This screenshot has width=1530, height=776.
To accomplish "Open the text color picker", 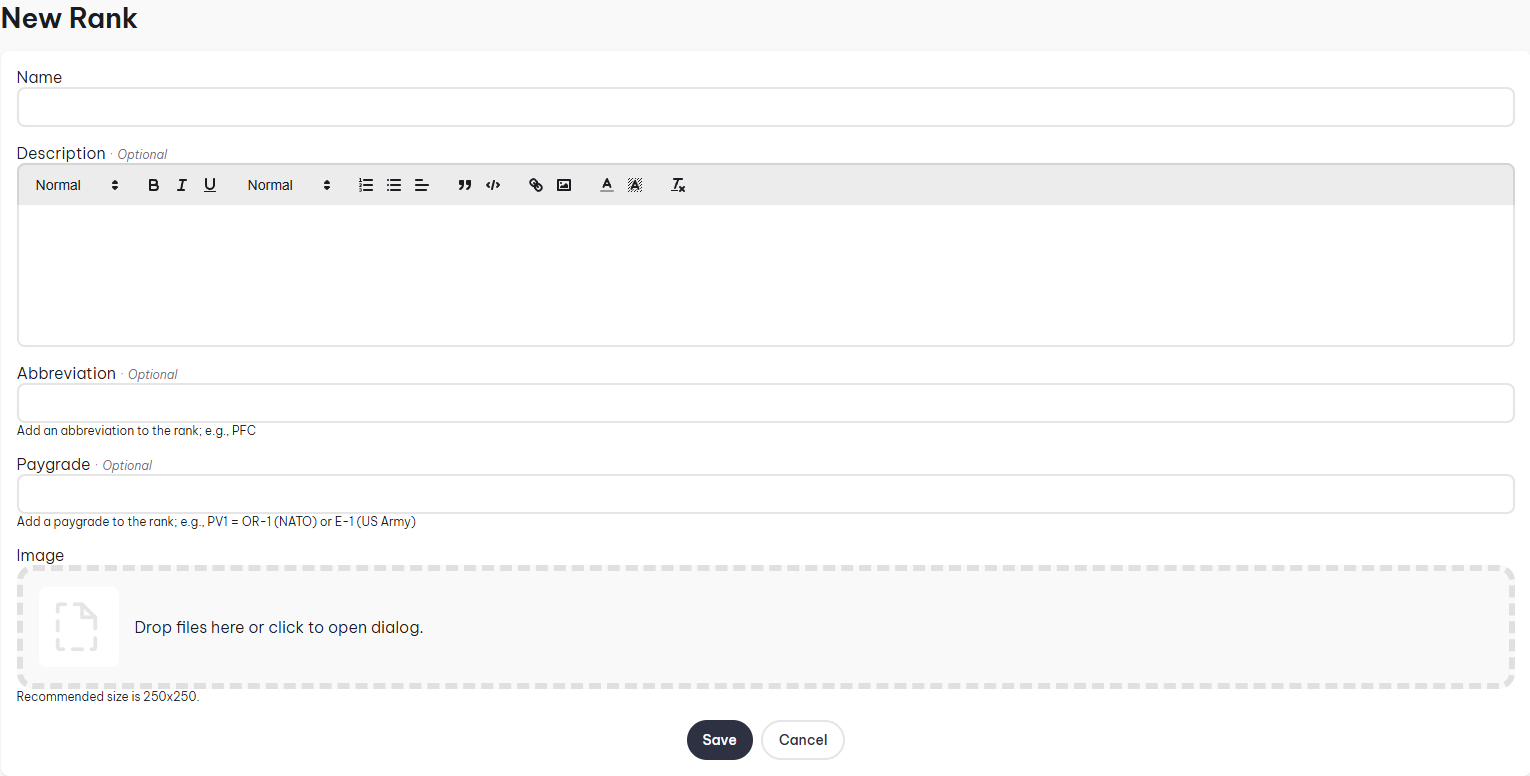I will (x=606, y=185).
